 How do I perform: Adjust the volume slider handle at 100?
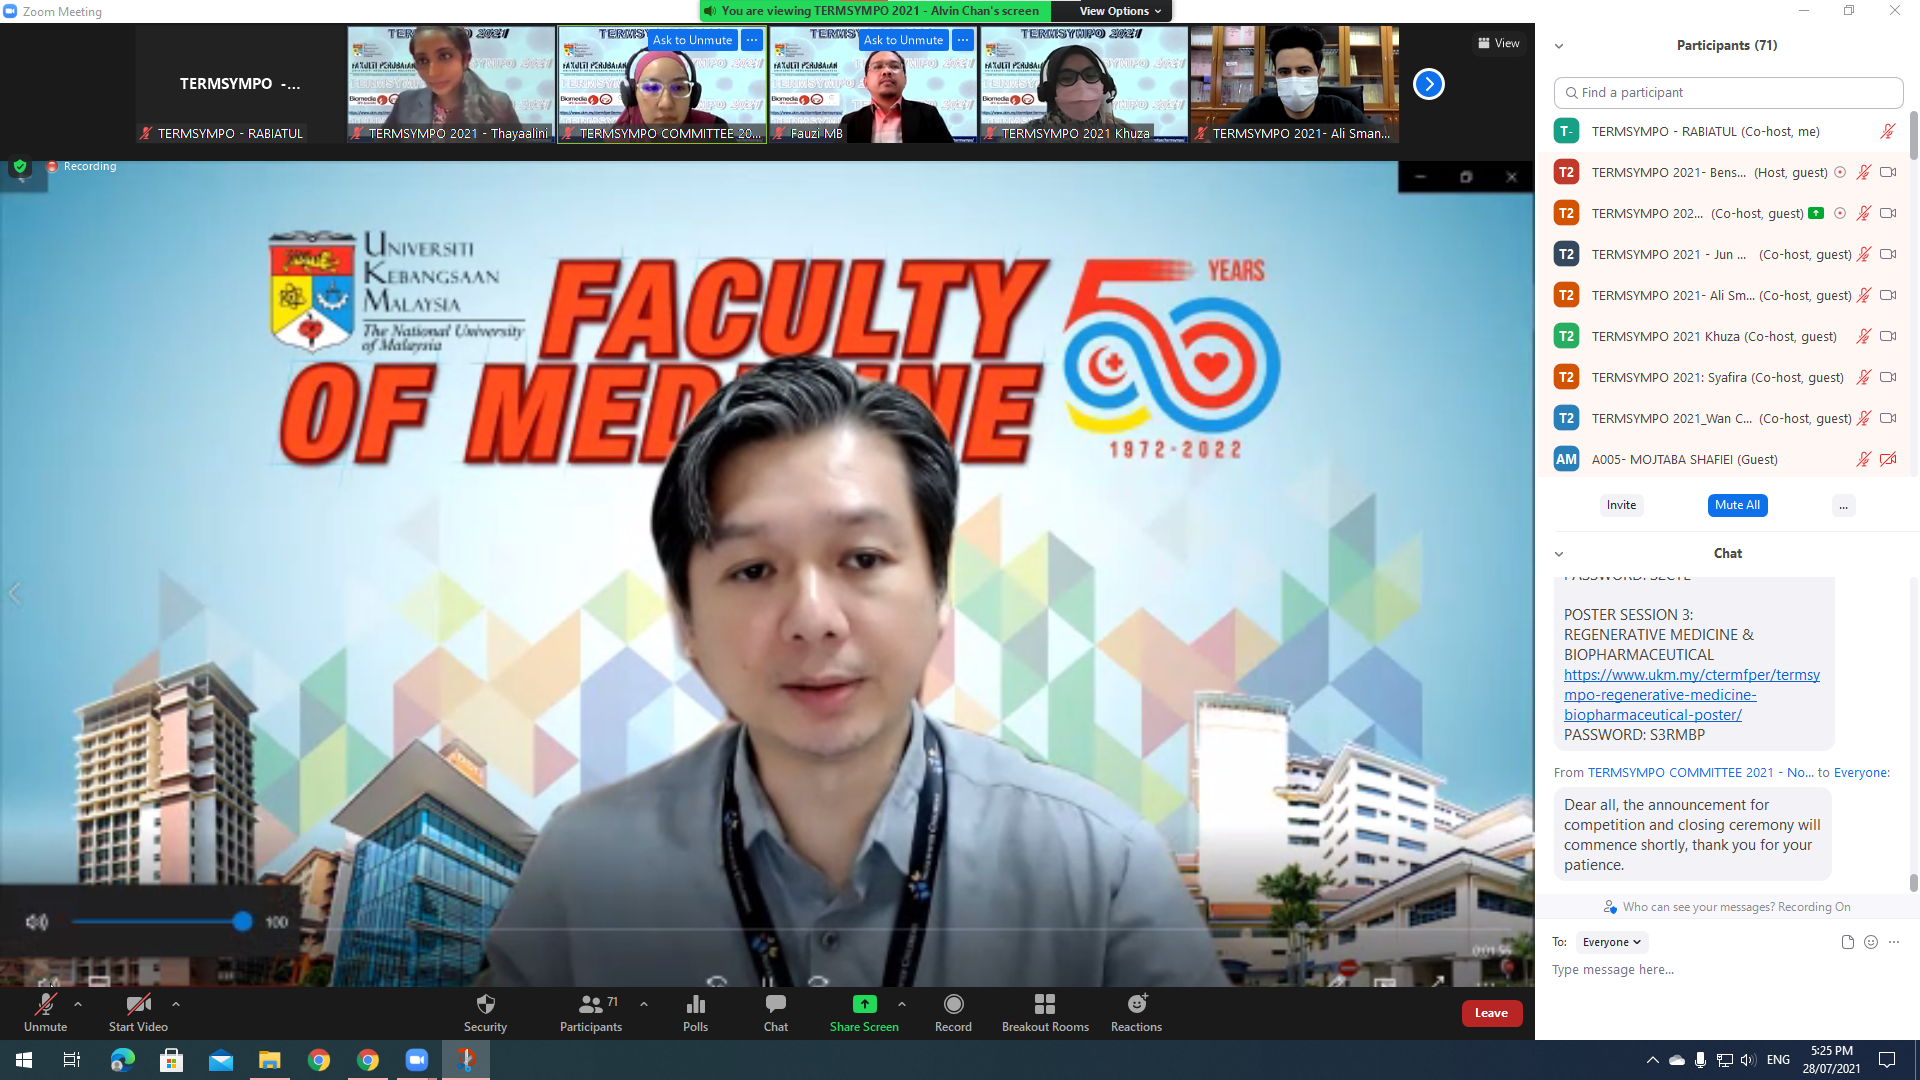(x=242, y=922)
